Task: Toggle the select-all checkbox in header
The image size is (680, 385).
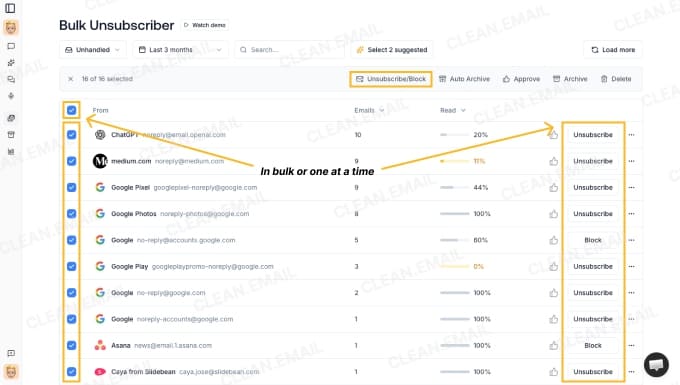Action: 72,110
